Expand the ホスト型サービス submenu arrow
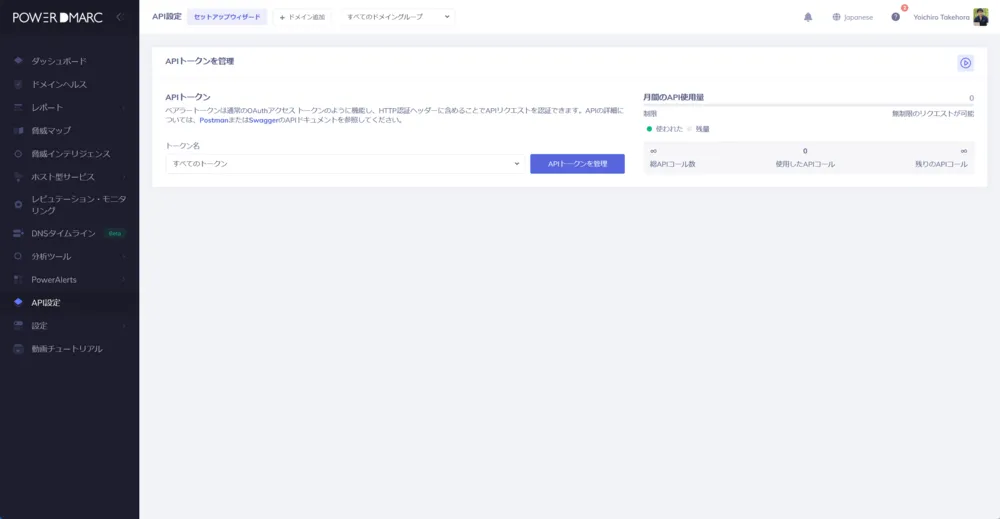The height and width of the screenshot is (519, 1000). click(x=124, y=177)
